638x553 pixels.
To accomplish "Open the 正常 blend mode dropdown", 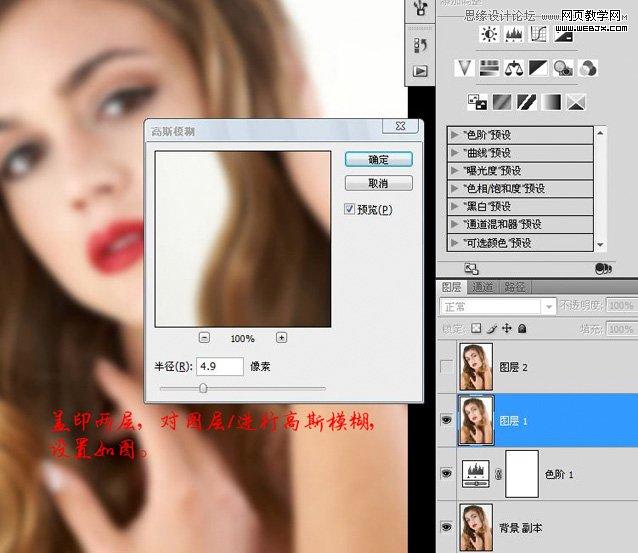I will 497,306.
